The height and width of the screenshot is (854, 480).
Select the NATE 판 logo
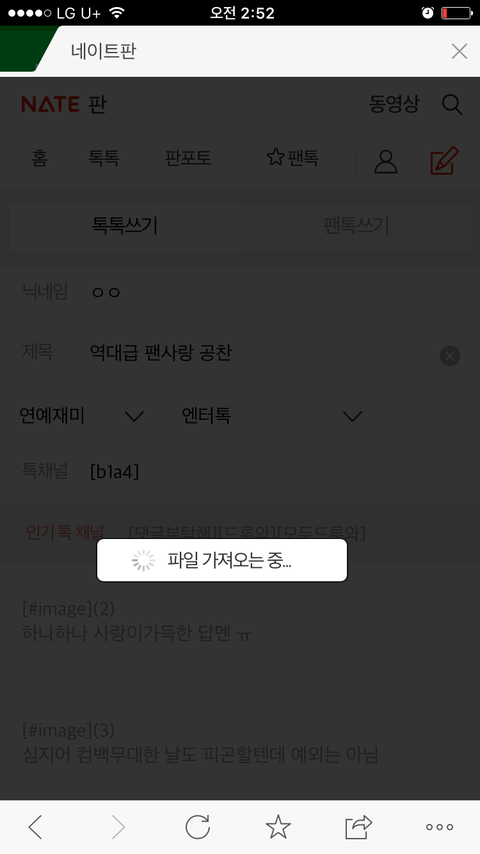point(64,104)
